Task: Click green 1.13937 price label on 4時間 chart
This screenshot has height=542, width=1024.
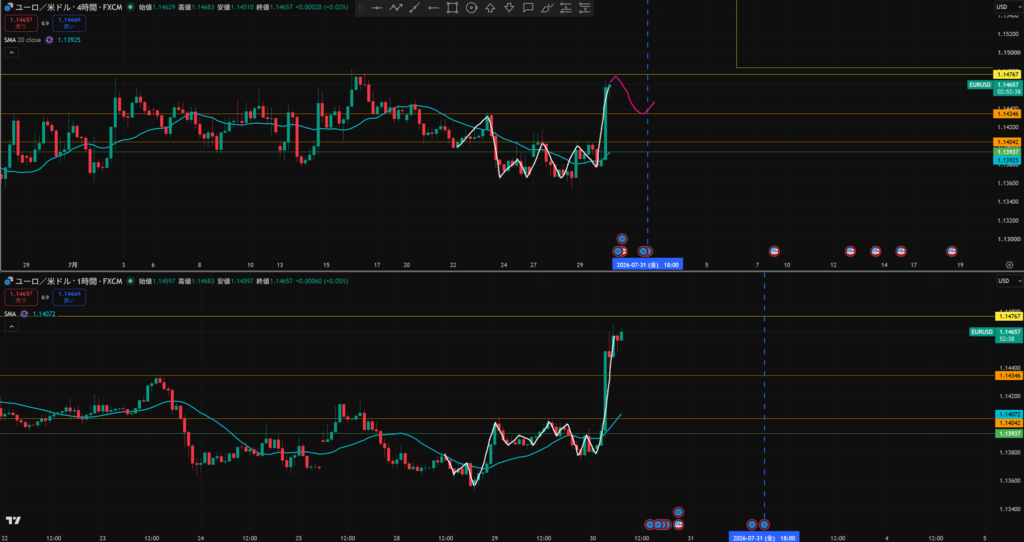Action: point(1006,151)
